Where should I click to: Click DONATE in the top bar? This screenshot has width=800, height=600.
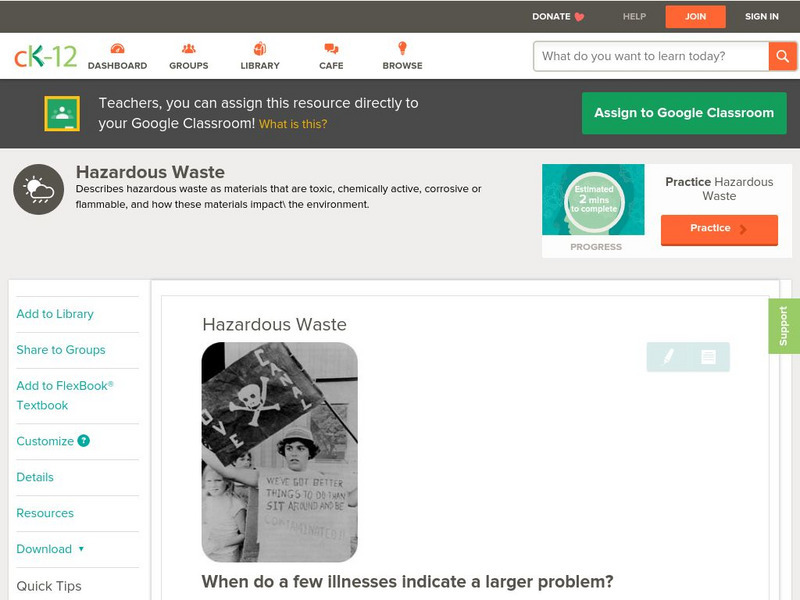[551, 17]
